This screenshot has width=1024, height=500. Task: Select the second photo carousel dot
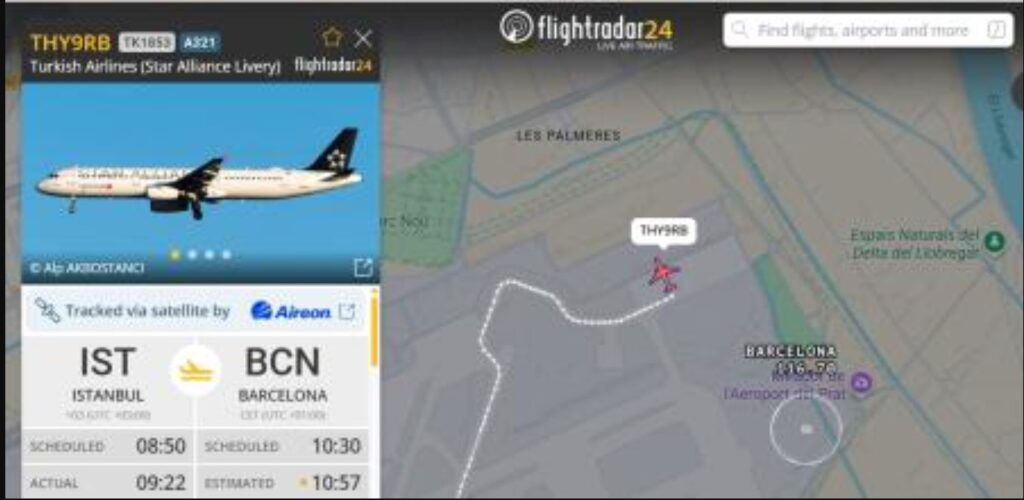193,255
